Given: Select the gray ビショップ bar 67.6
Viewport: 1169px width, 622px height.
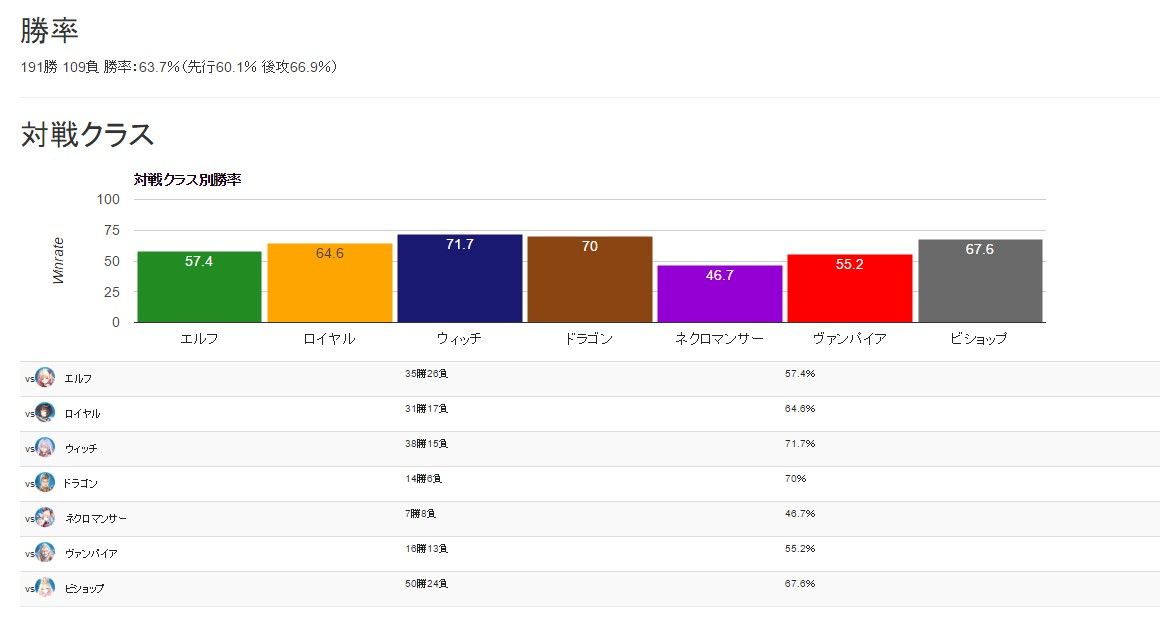Looking at the screenshot, I should click(x=980, y=281).
